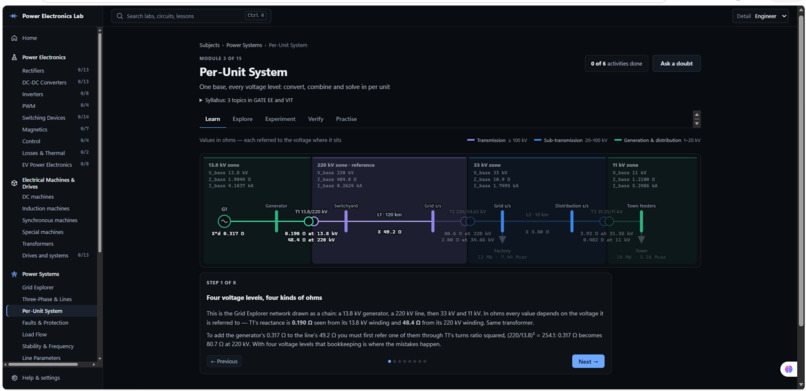Open the Verify tab

click(316, 119)
